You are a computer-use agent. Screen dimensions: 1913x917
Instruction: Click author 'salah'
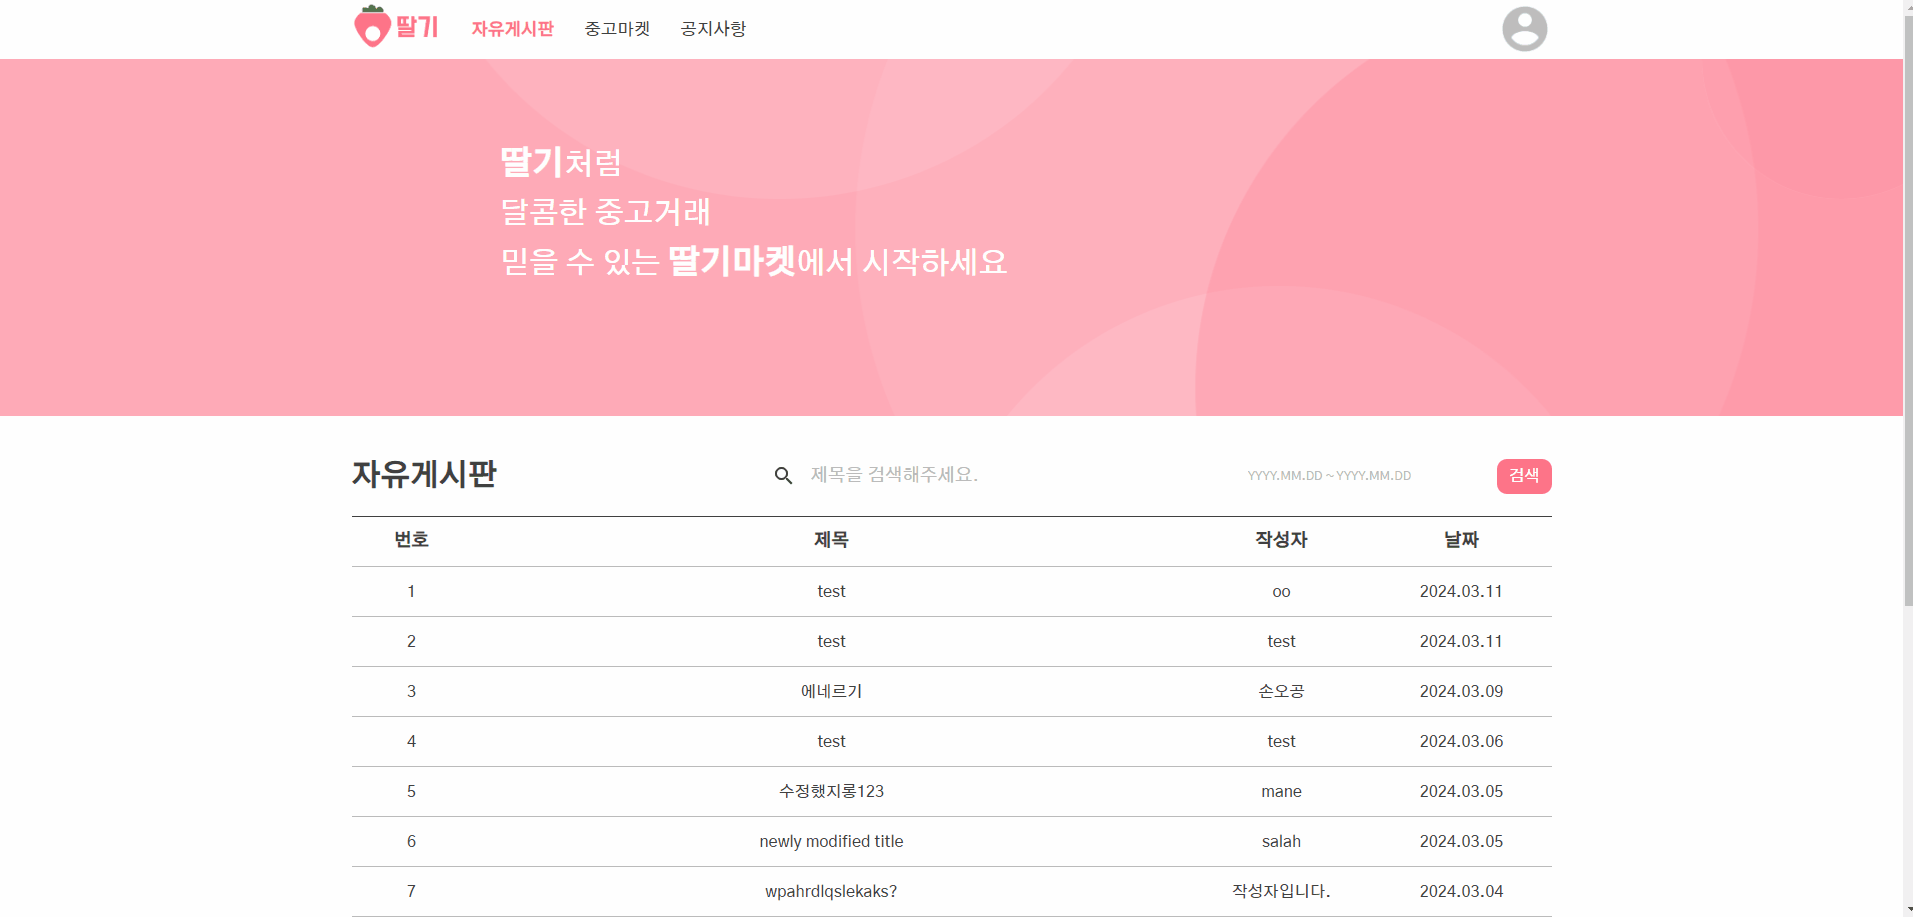pos(1281,842)
